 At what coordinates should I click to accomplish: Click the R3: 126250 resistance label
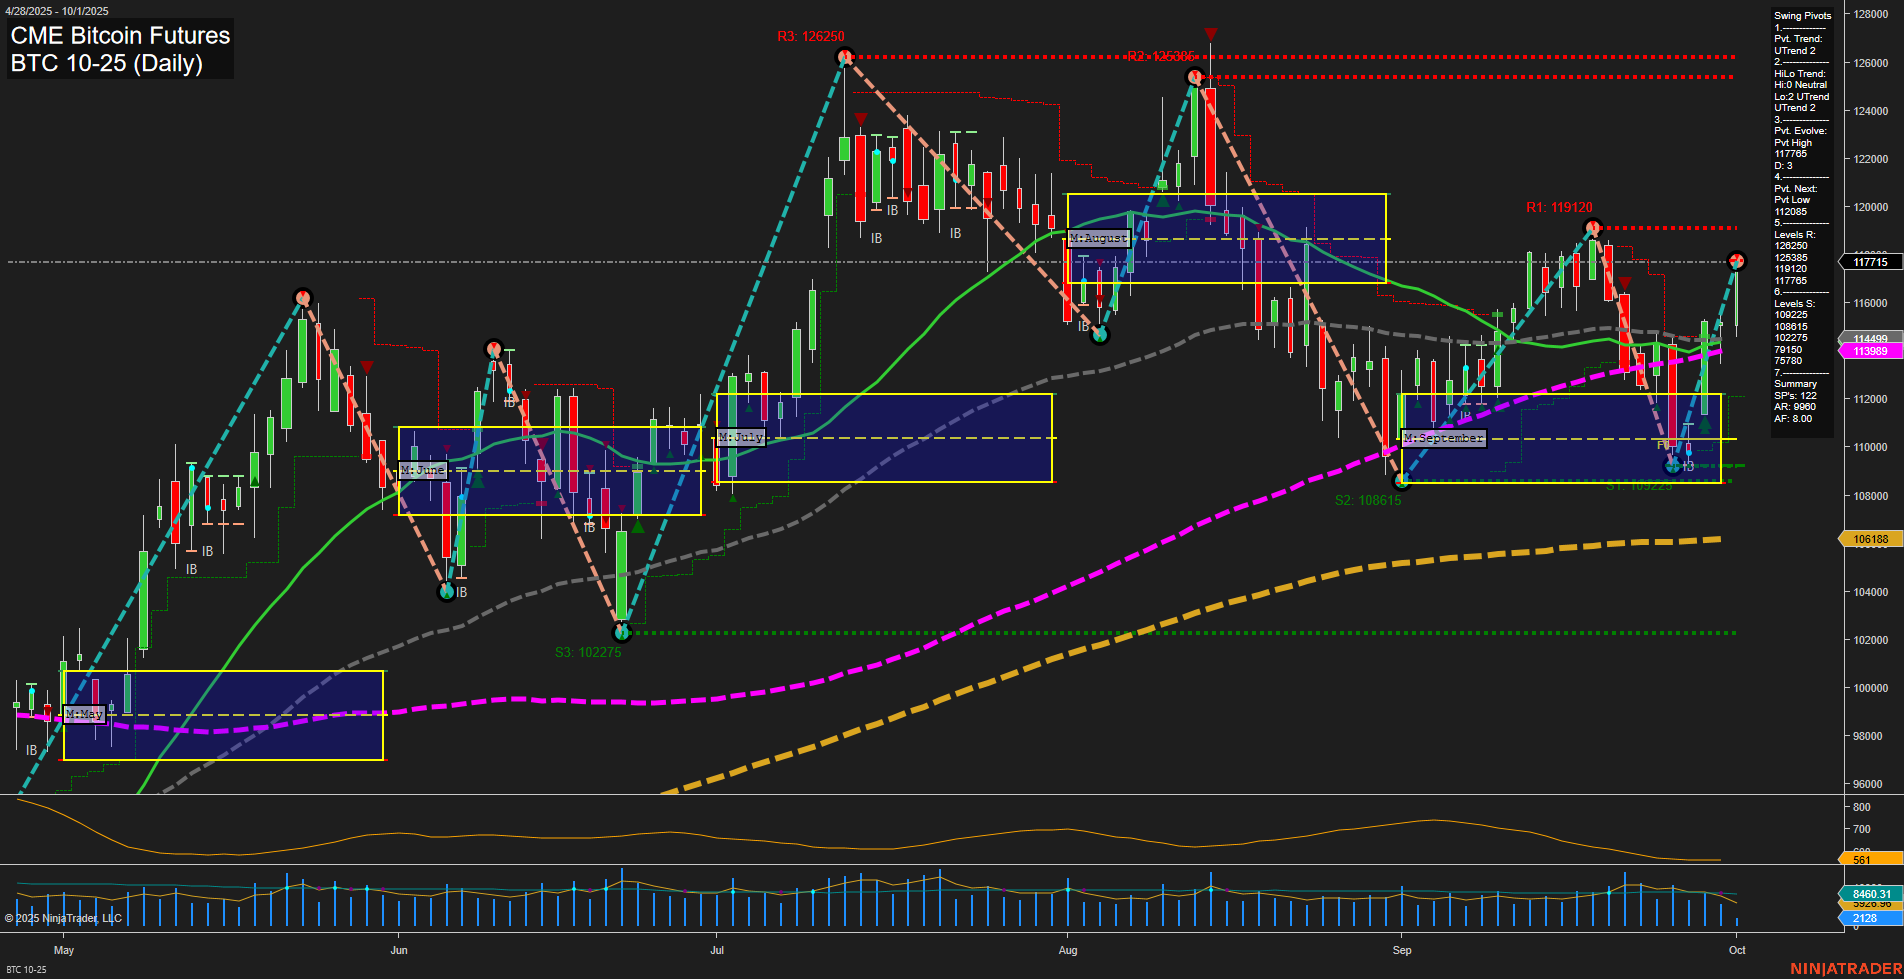(x=810, y=36)
